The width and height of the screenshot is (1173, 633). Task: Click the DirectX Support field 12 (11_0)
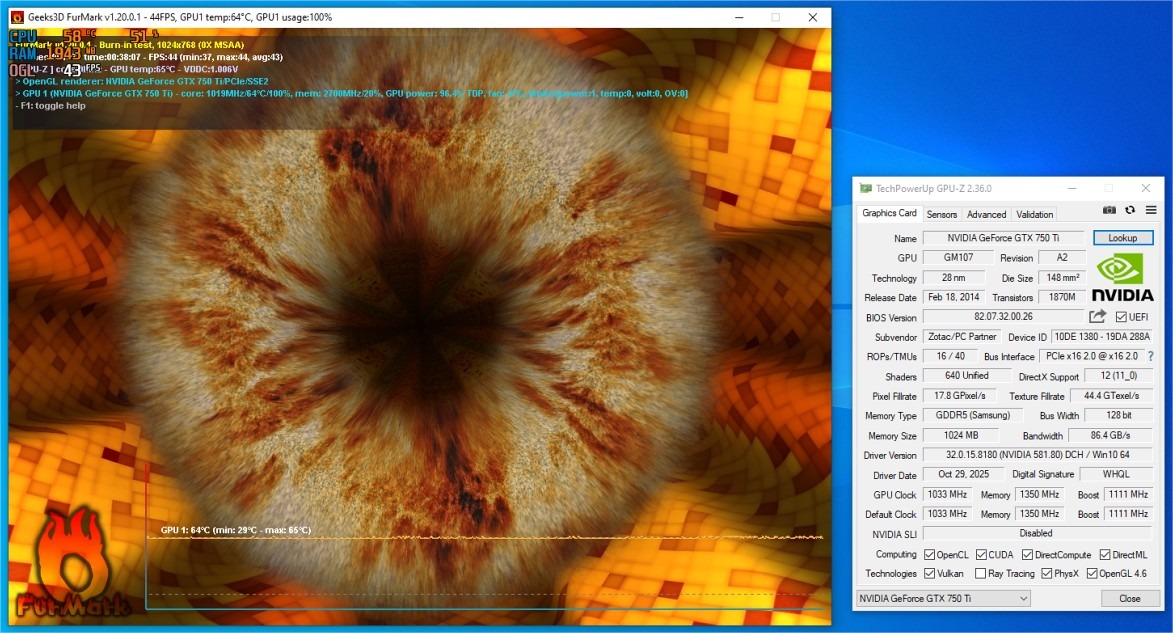pos(1119,376)
